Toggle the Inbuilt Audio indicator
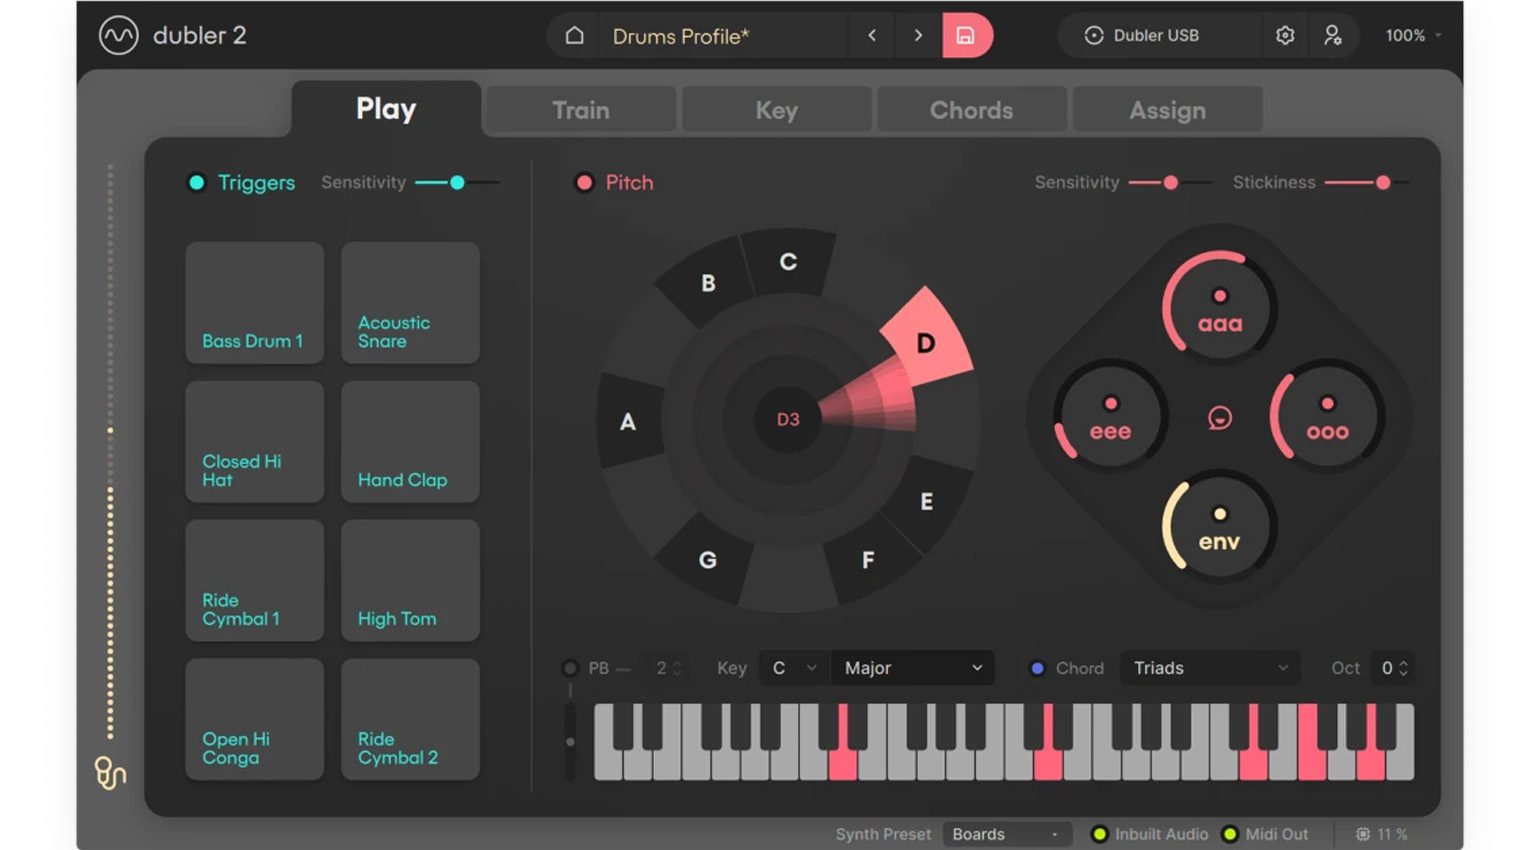 coord(1099,834)
